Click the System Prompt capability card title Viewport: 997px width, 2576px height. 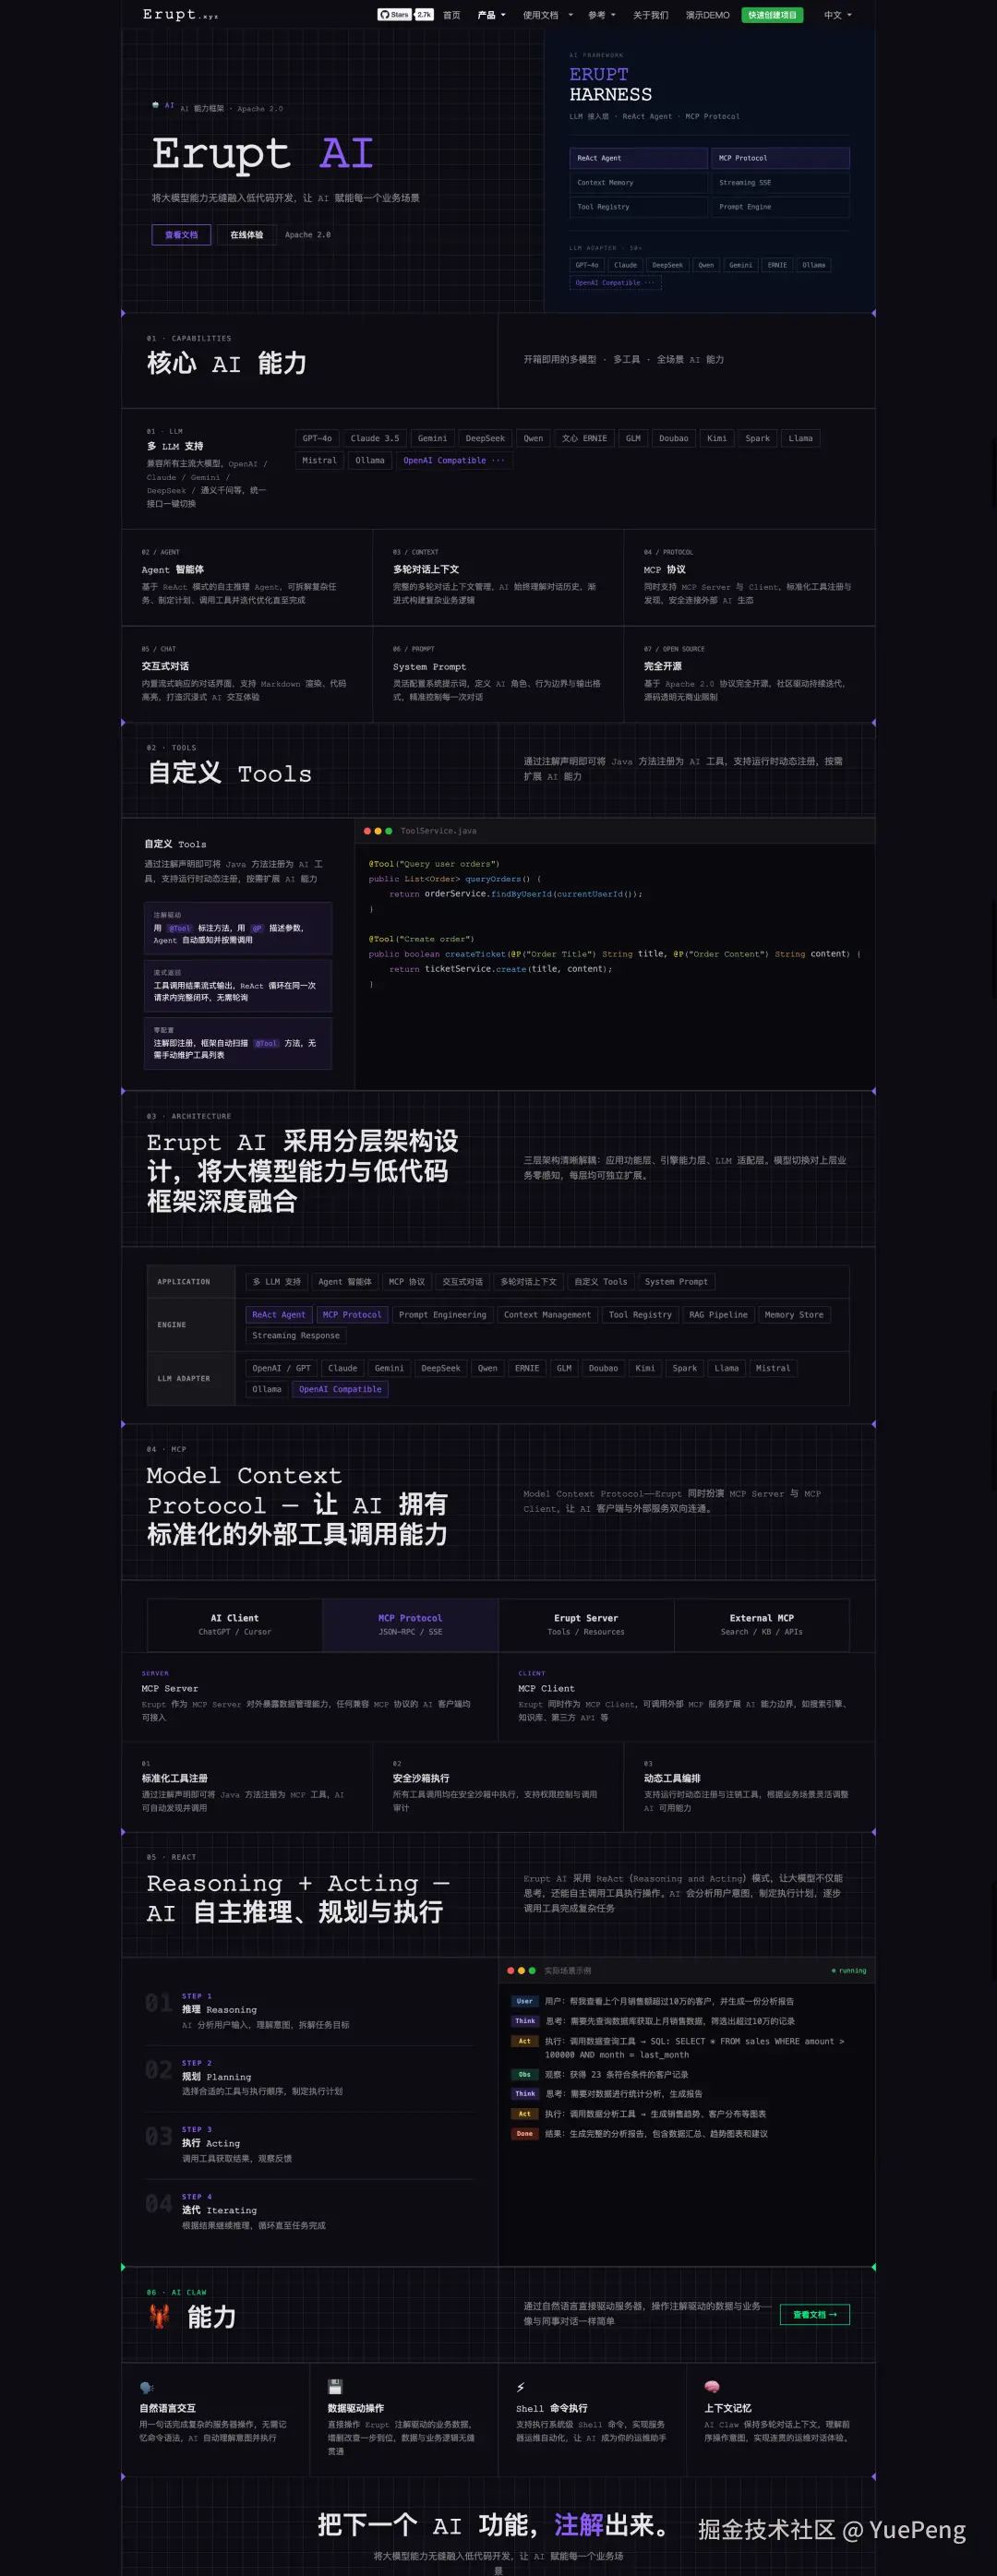coord(429,667)
